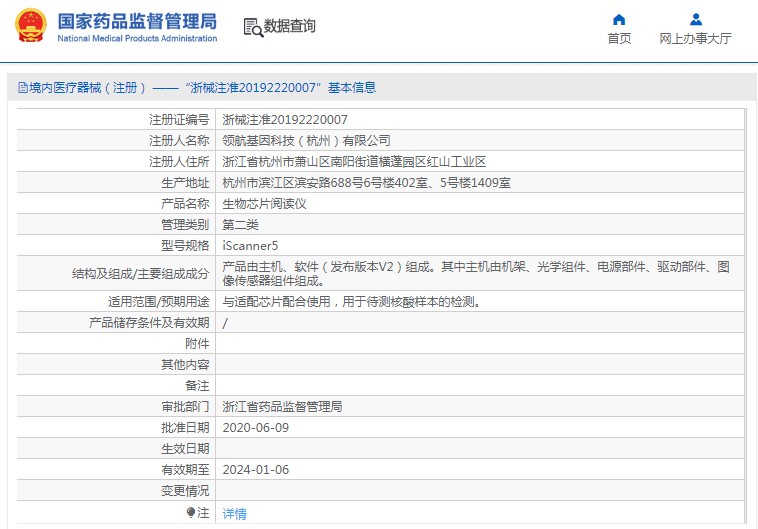Click 国家药品监督管理局 site title
Image resolution: width=758 pixels, height=529 pixels.
137,21
